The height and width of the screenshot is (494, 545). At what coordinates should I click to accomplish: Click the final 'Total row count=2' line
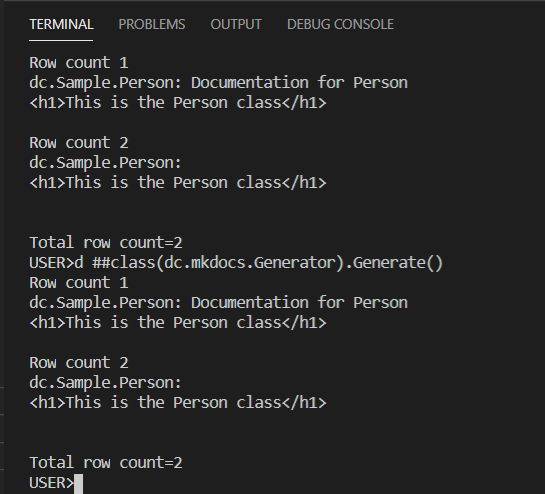pos(106,463)
